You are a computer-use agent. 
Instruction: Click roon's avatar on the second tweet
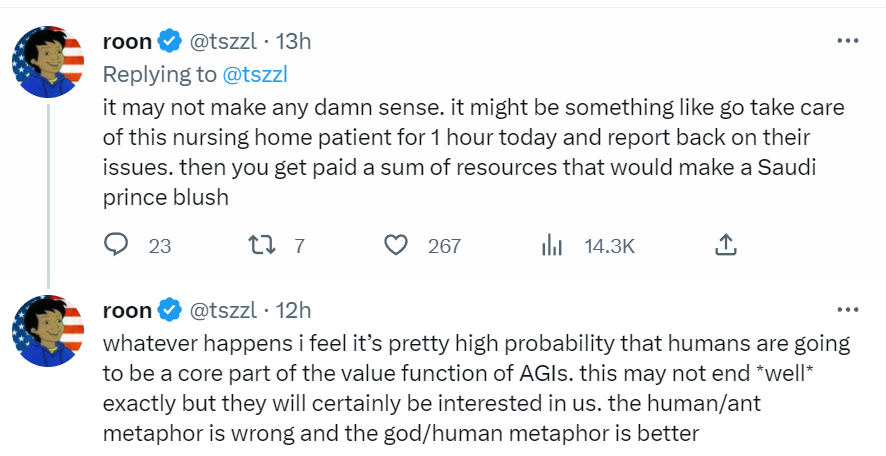pyautogui.click(x=48, y=331)
